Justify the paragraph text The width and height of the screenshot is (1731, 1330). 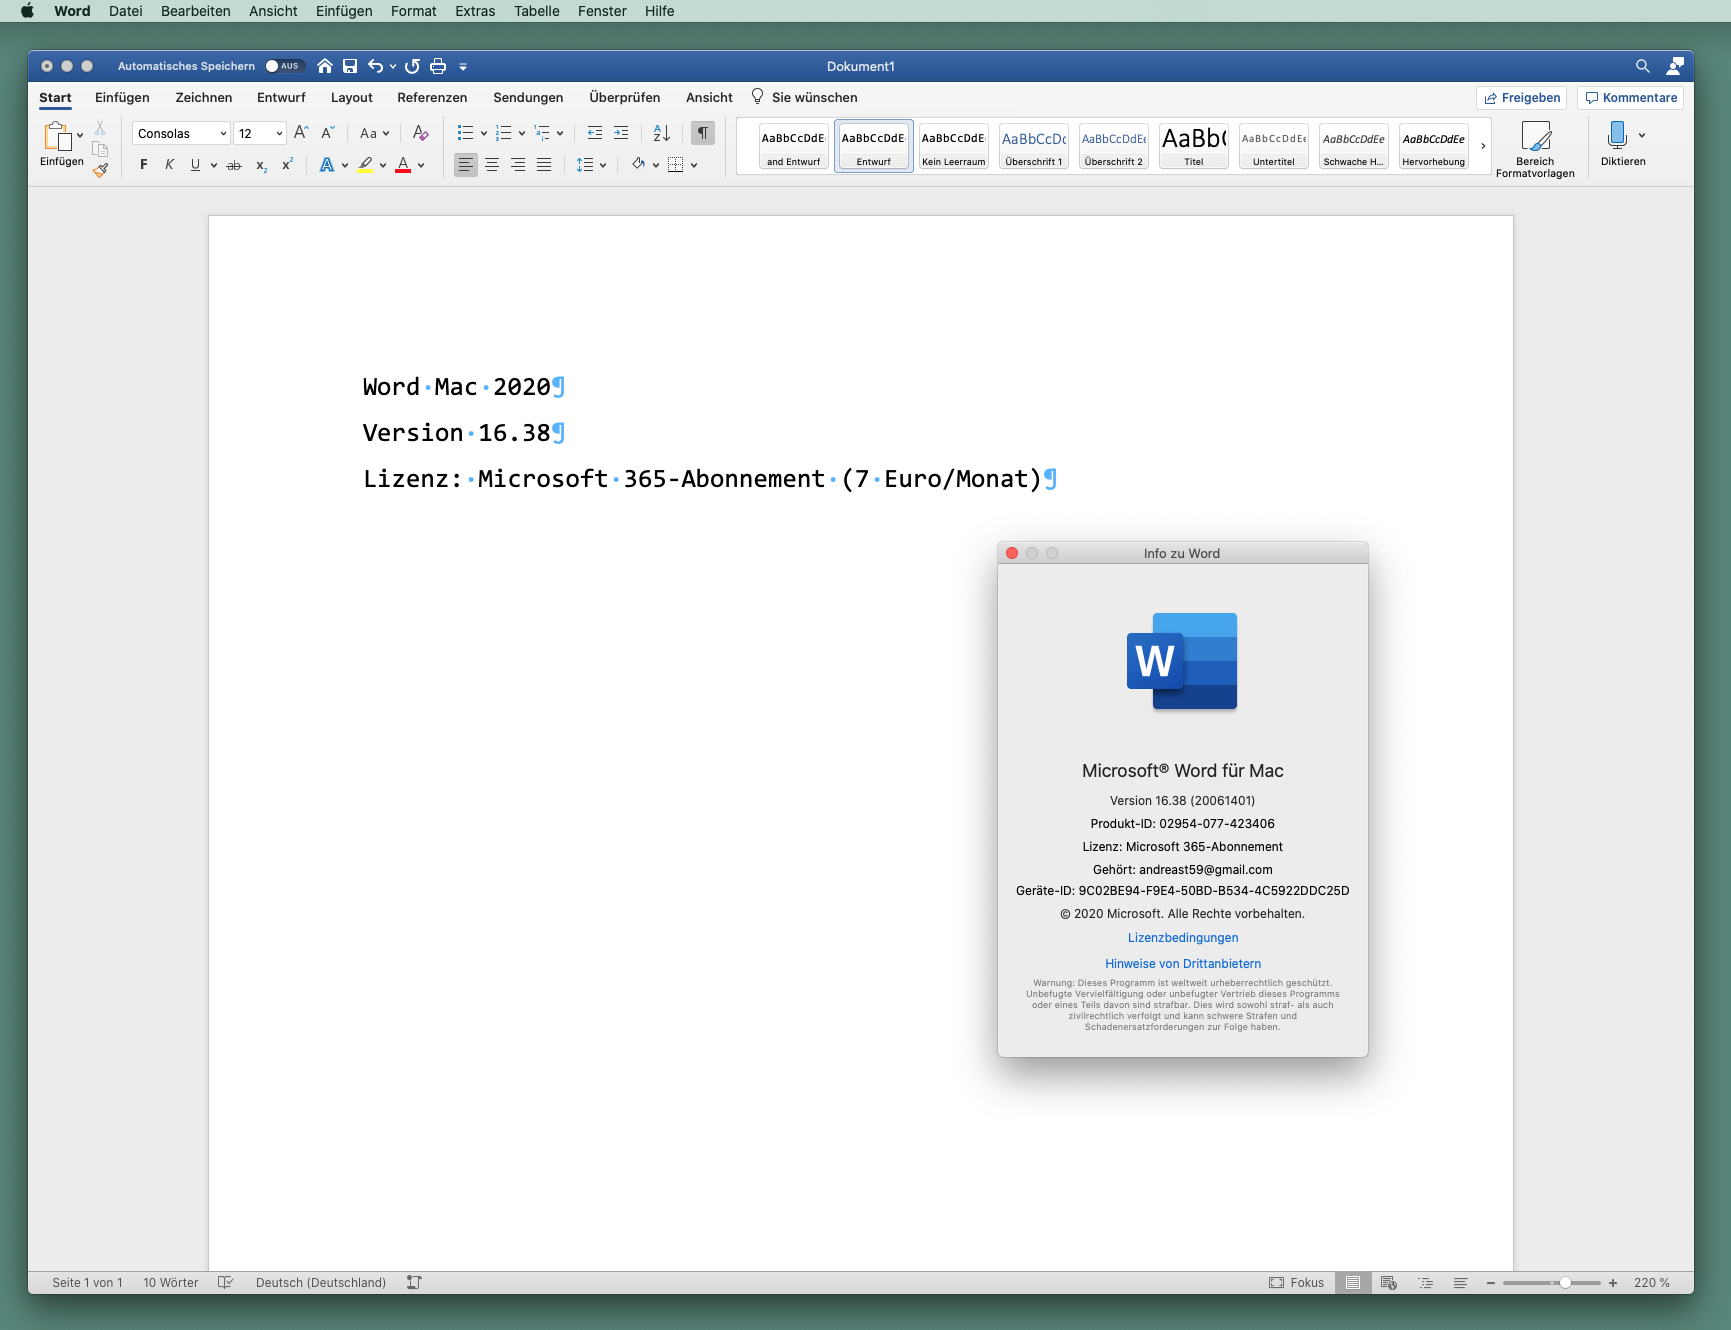click(544, 165)
